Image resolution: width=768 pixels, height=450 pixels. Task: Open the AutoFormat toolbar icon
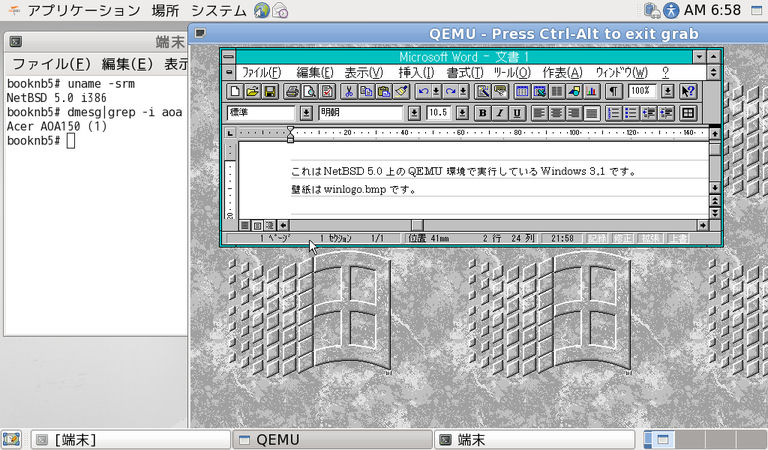483,91
